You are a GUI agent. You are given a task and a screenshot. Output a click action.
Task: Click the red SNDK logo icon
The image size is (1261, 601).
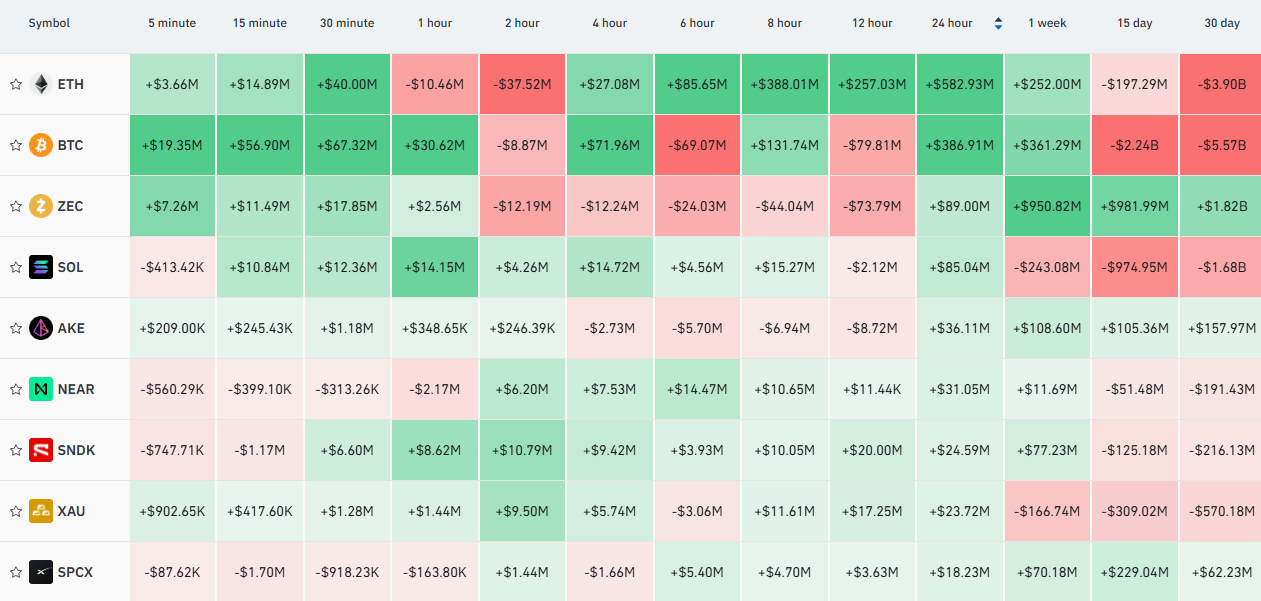41,451
